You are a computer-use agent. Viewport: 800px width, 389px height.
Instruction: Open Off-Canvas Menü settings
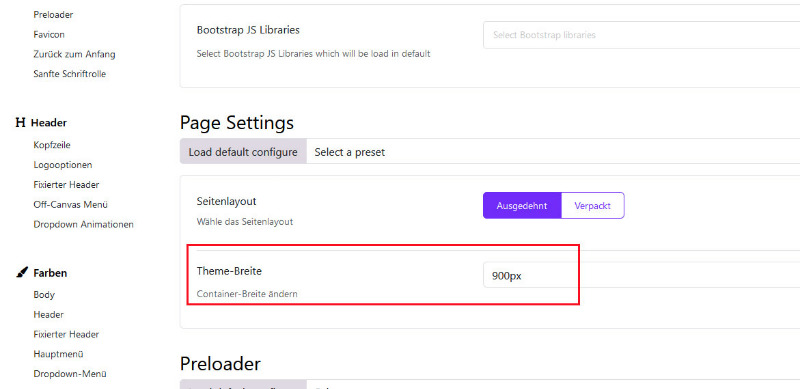pyautogui.click(x=70, y=204)
